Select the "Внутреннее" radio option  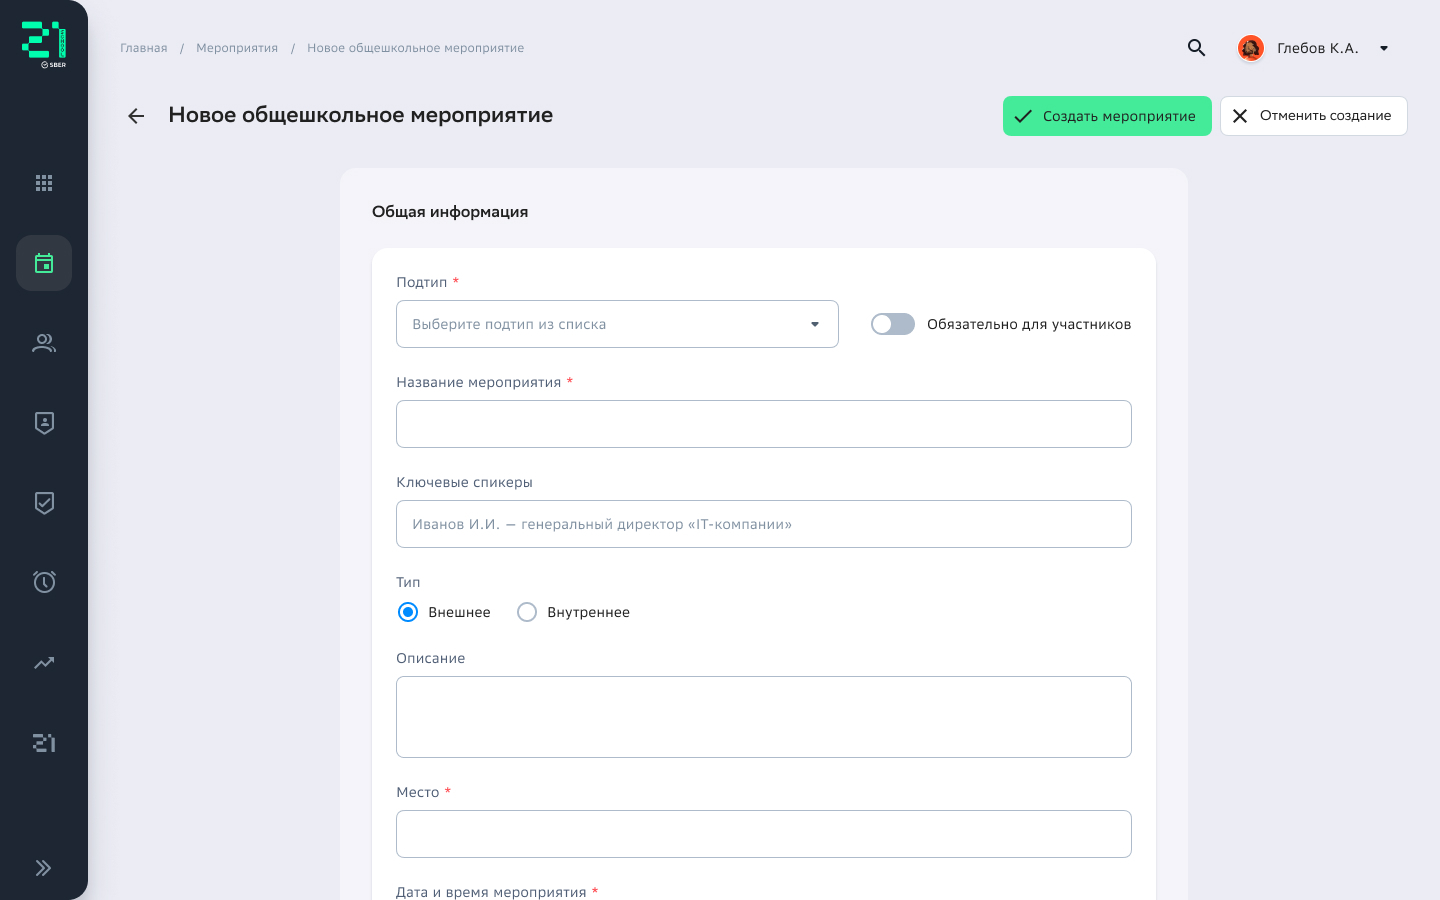pos(527,612)
